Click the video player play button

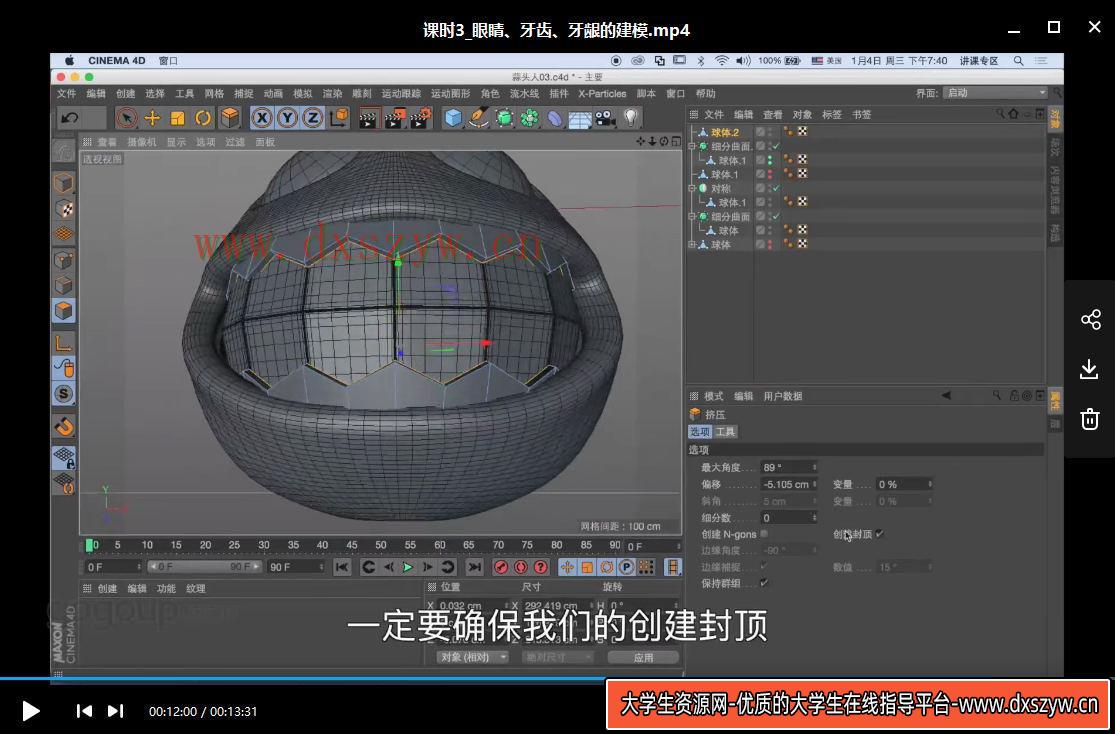pos(31,711)
